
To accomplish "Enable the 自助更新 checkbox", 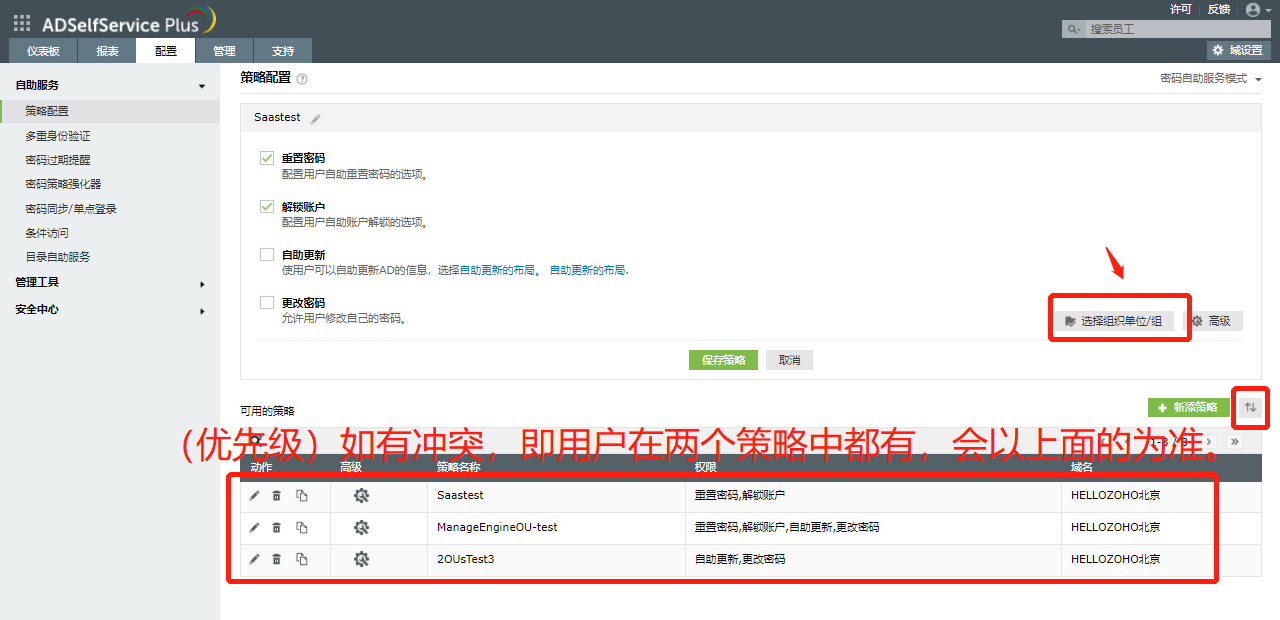I will pos(267,255).
